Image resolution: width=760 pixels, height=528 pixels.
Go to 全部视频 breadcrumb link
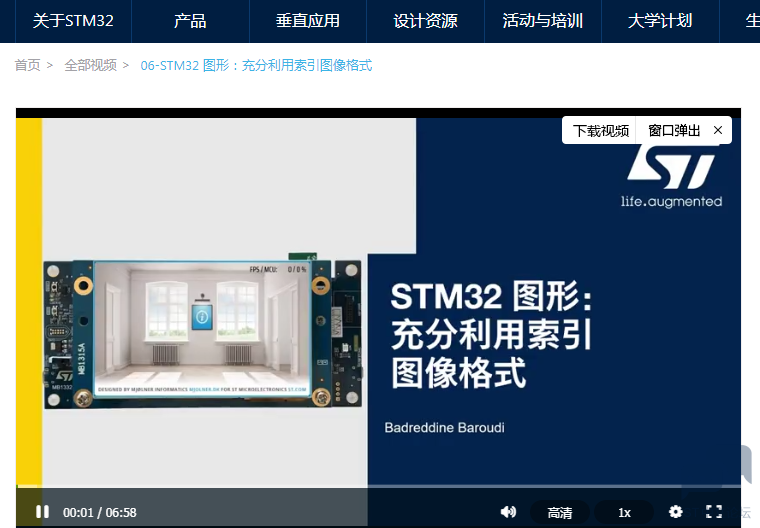pyautogui.click(x=91, y=65)
